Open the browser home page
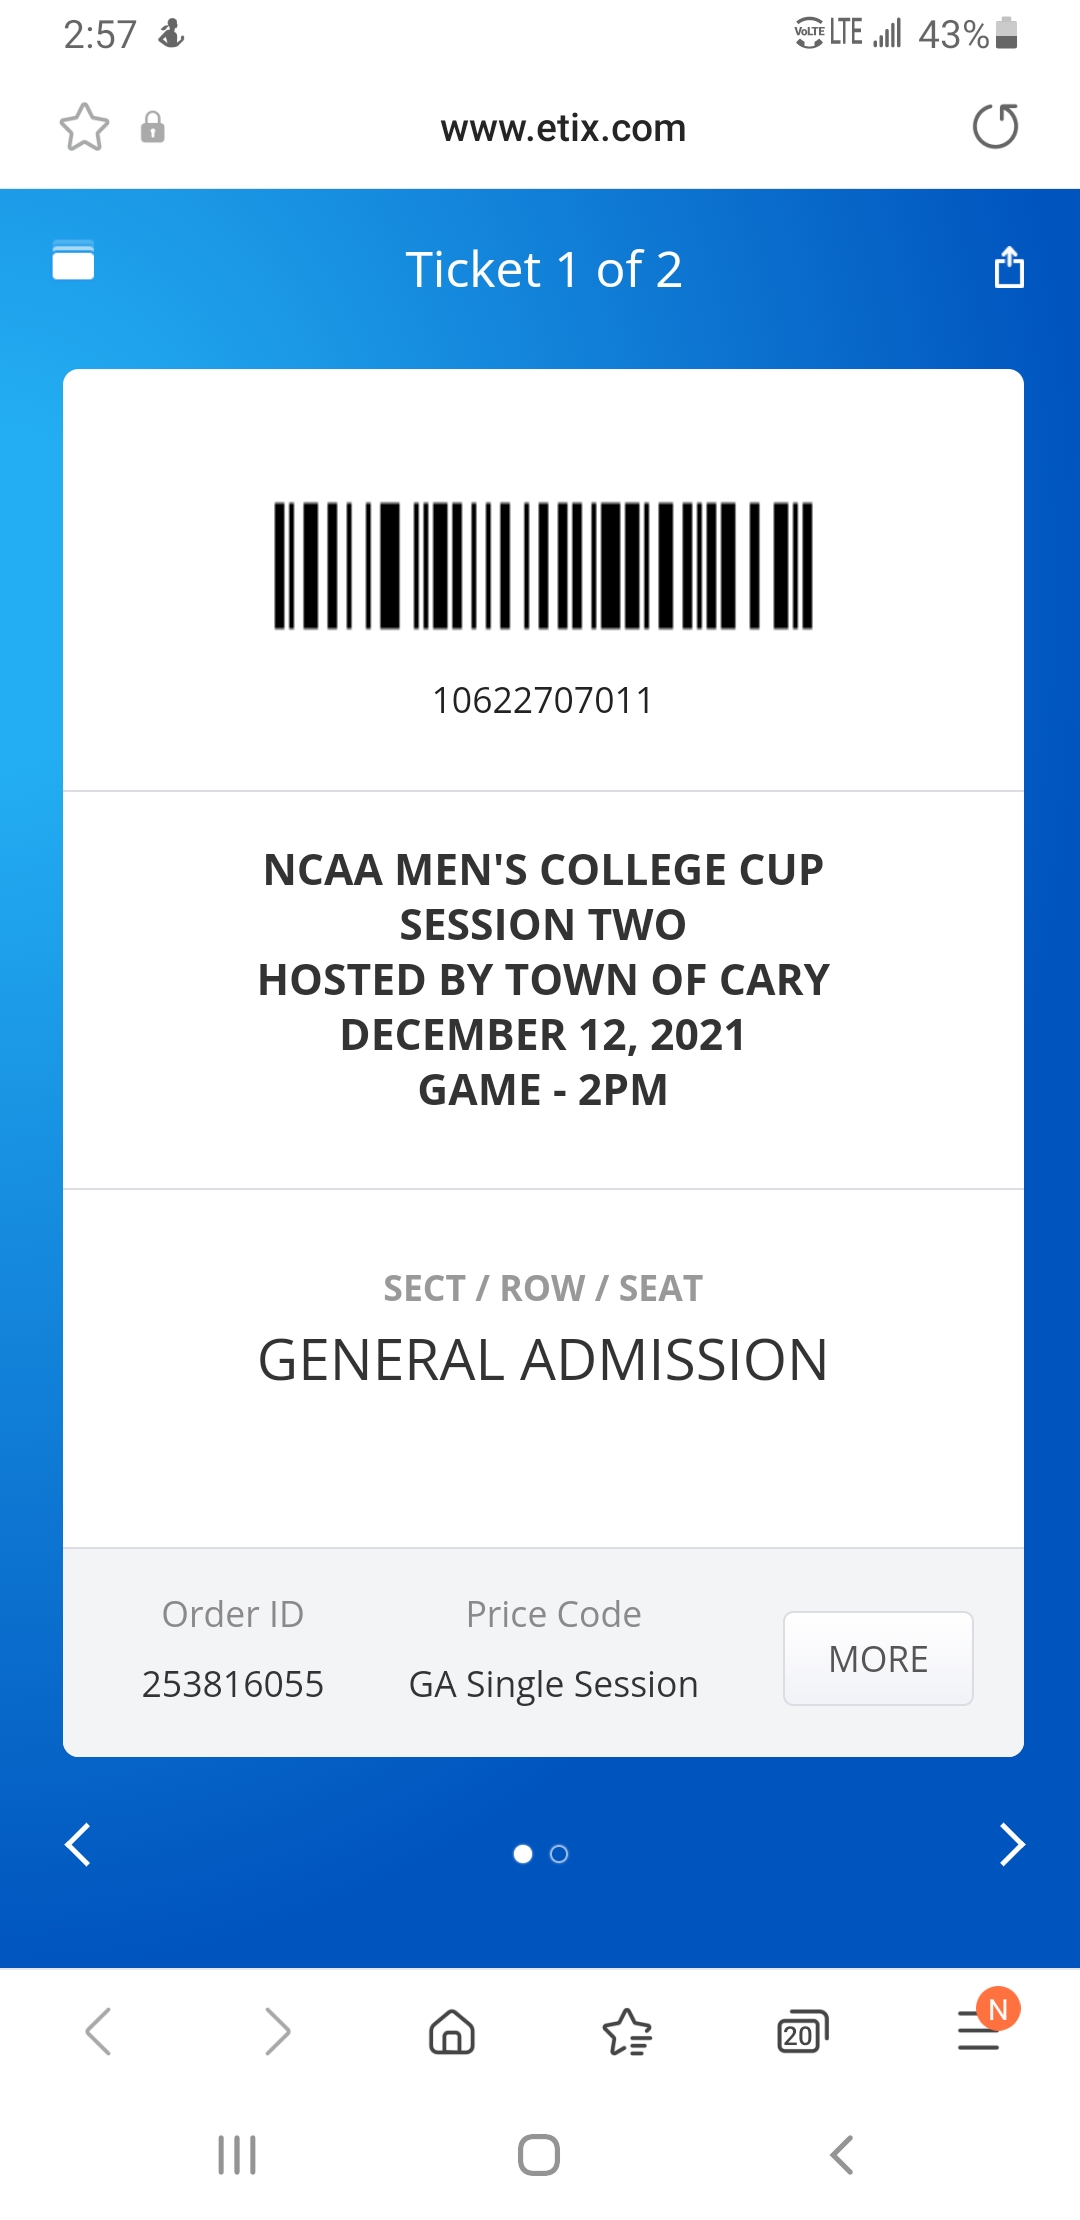 (x=452, y=2032)
